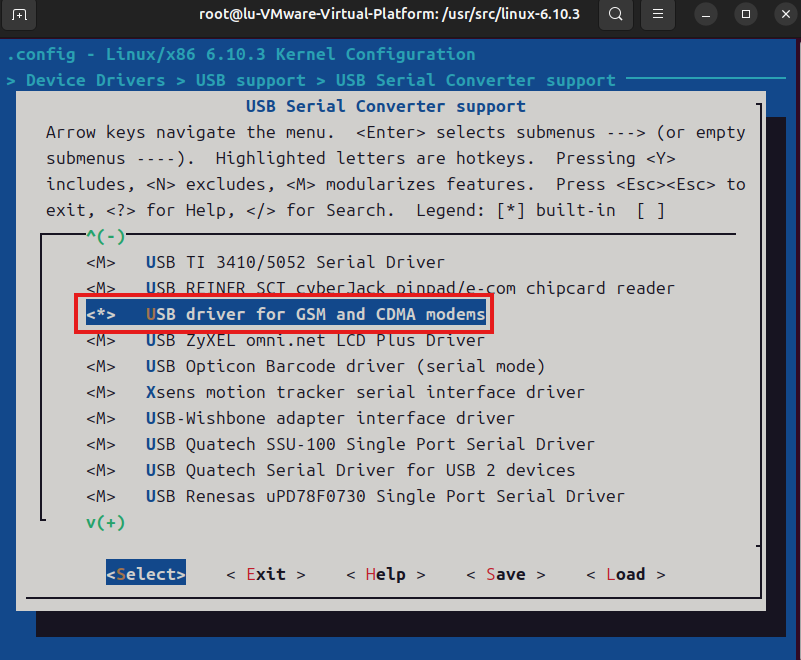Click the ^(-) scroll-up indicator
This screenshot has width=801, height=660.
(105, 236)
